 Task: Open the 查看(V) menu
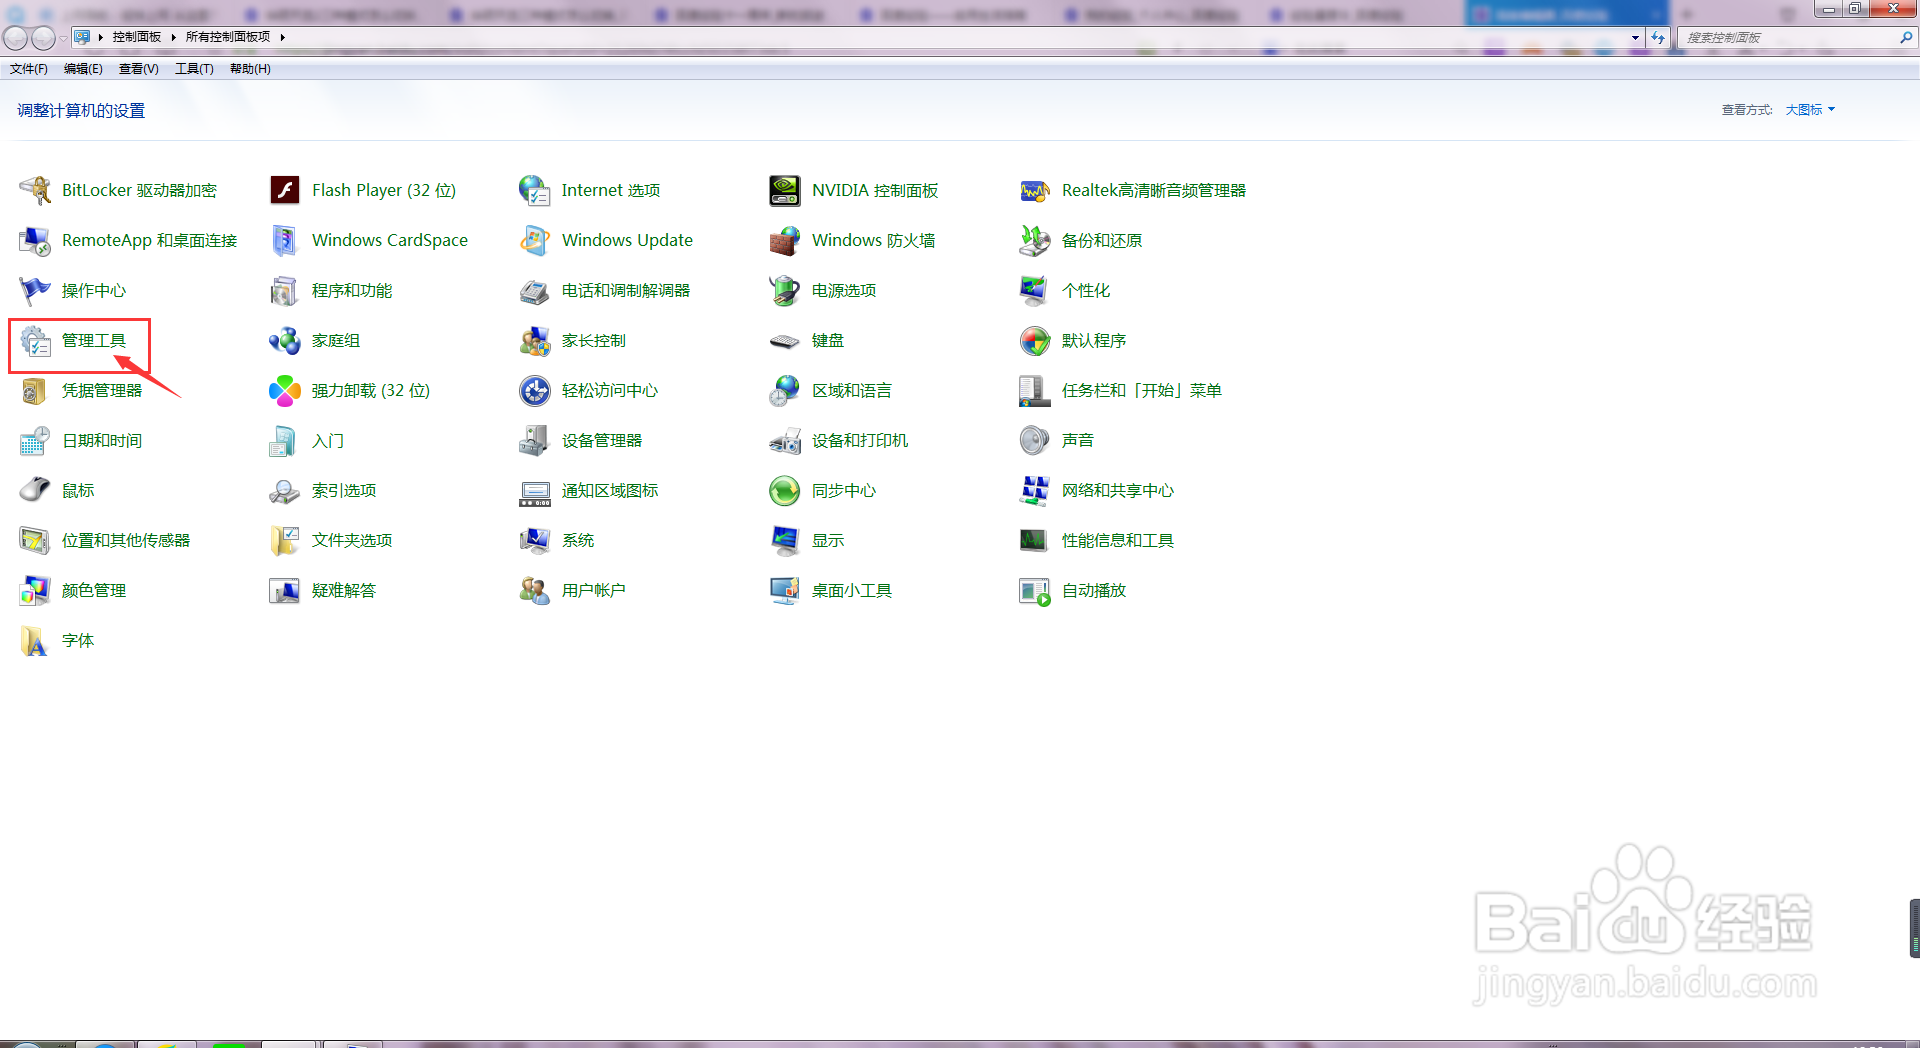click(x=139, y=69)
